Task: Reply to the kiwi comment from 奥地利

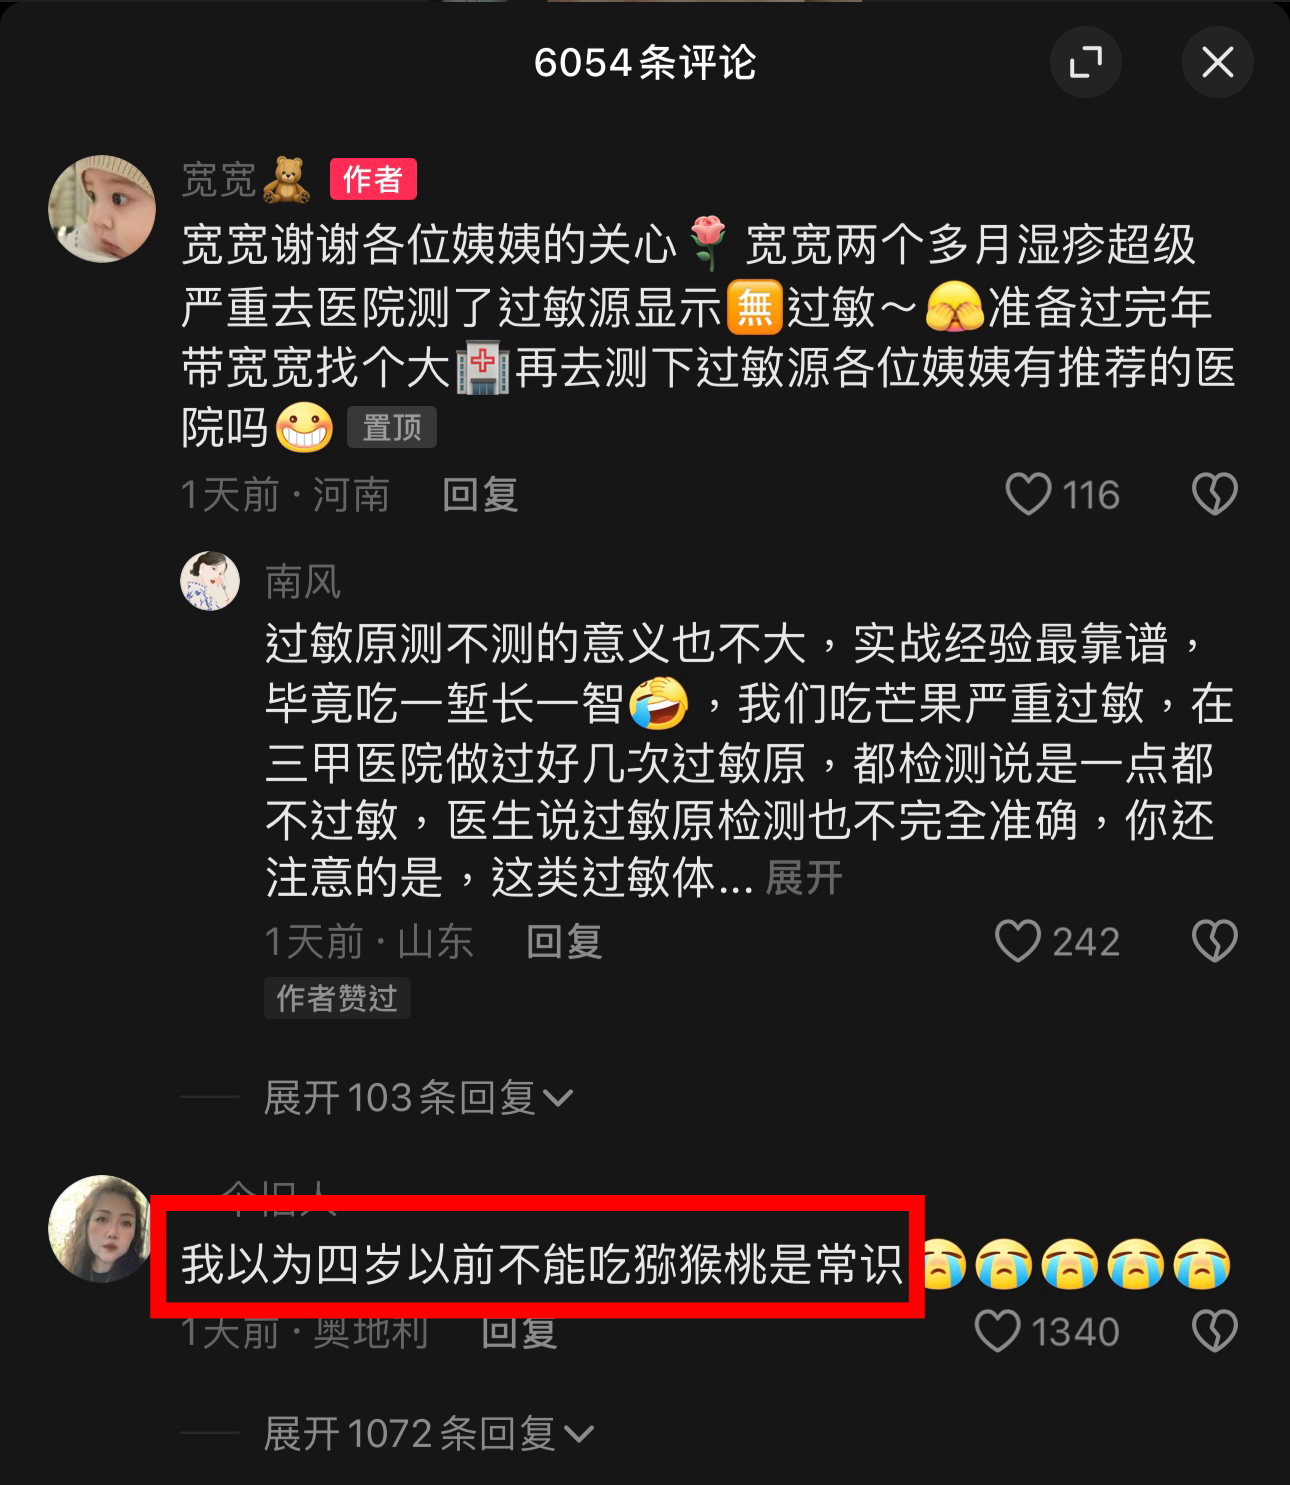Action: 518,1331
